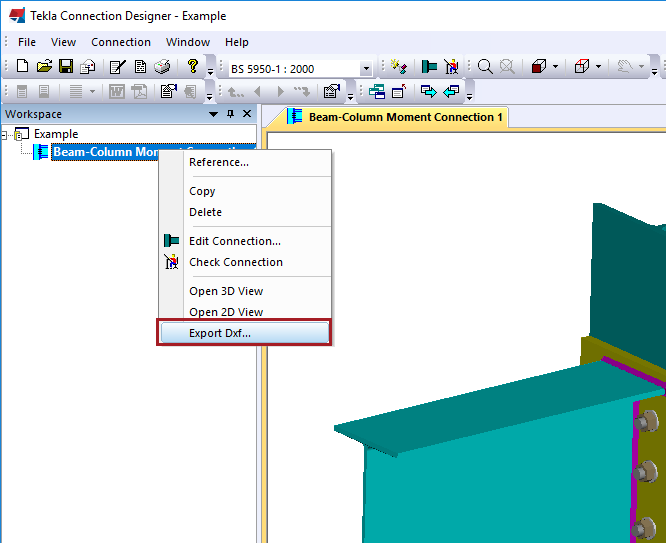Open the BS 5950-1 : 2000 design code dropdown

(366, 68)
